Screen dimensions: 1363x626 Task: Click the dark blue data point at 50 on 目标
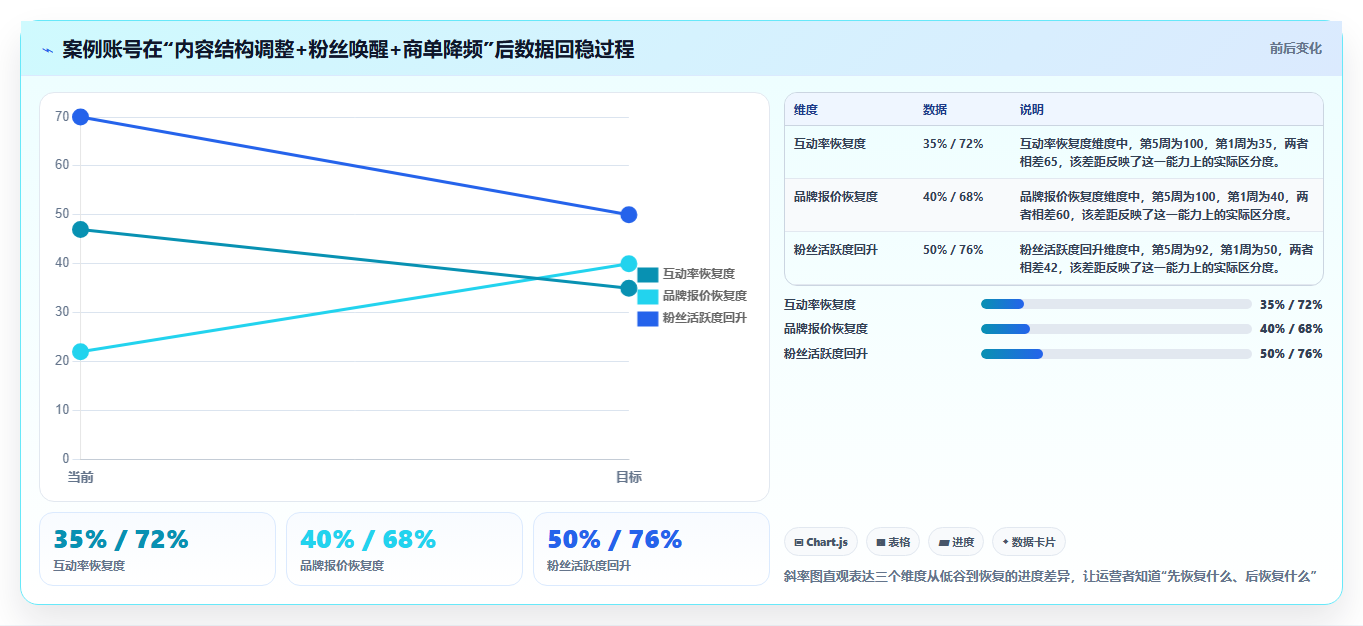[629, 215]
